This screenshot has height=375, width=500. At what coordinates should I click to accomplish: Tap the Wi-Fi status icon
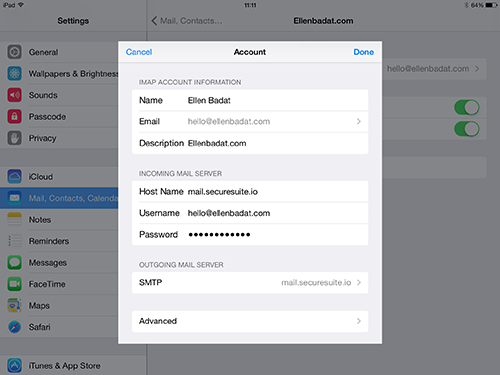tap(21, 5)
